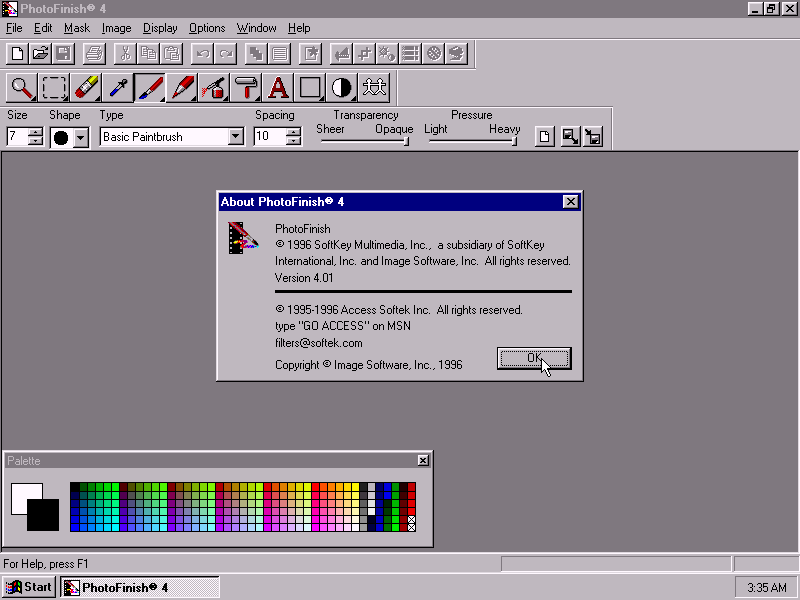Viewport: 800px width, 600px height.
Task: Click the Undo arrow icon
Action: (203, 54)
